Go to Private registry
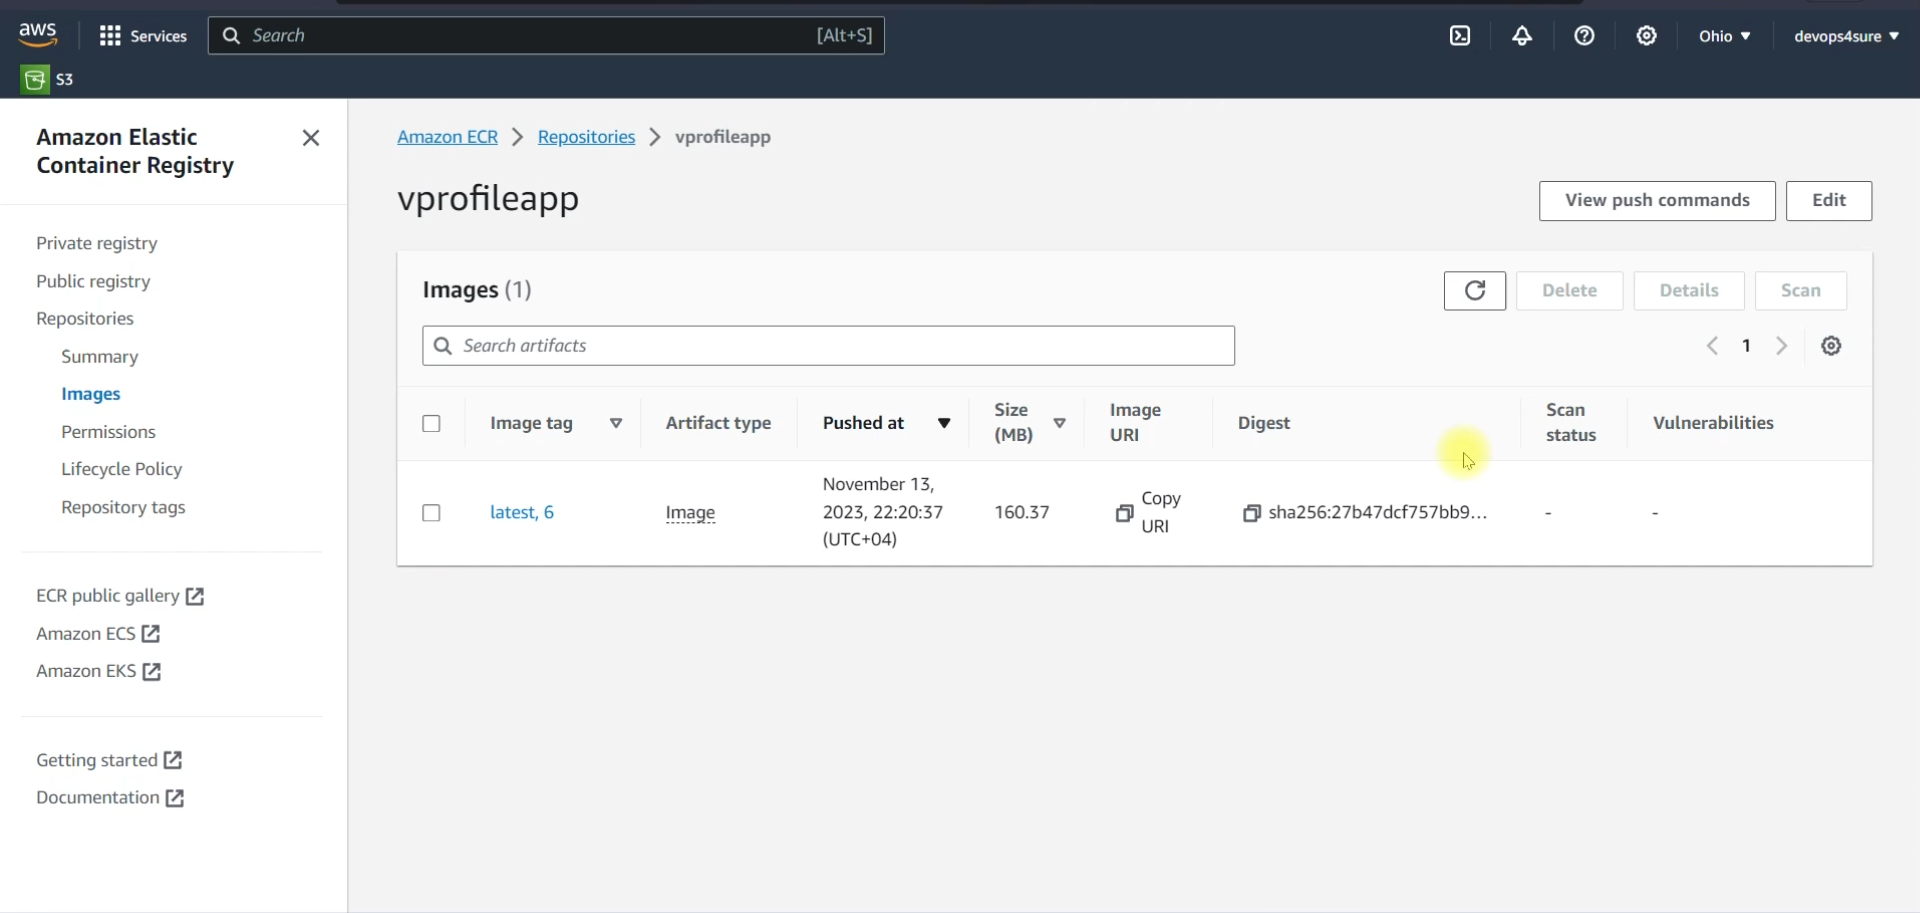This screenshot has width=1920, height=913. [x=97, y=243]
